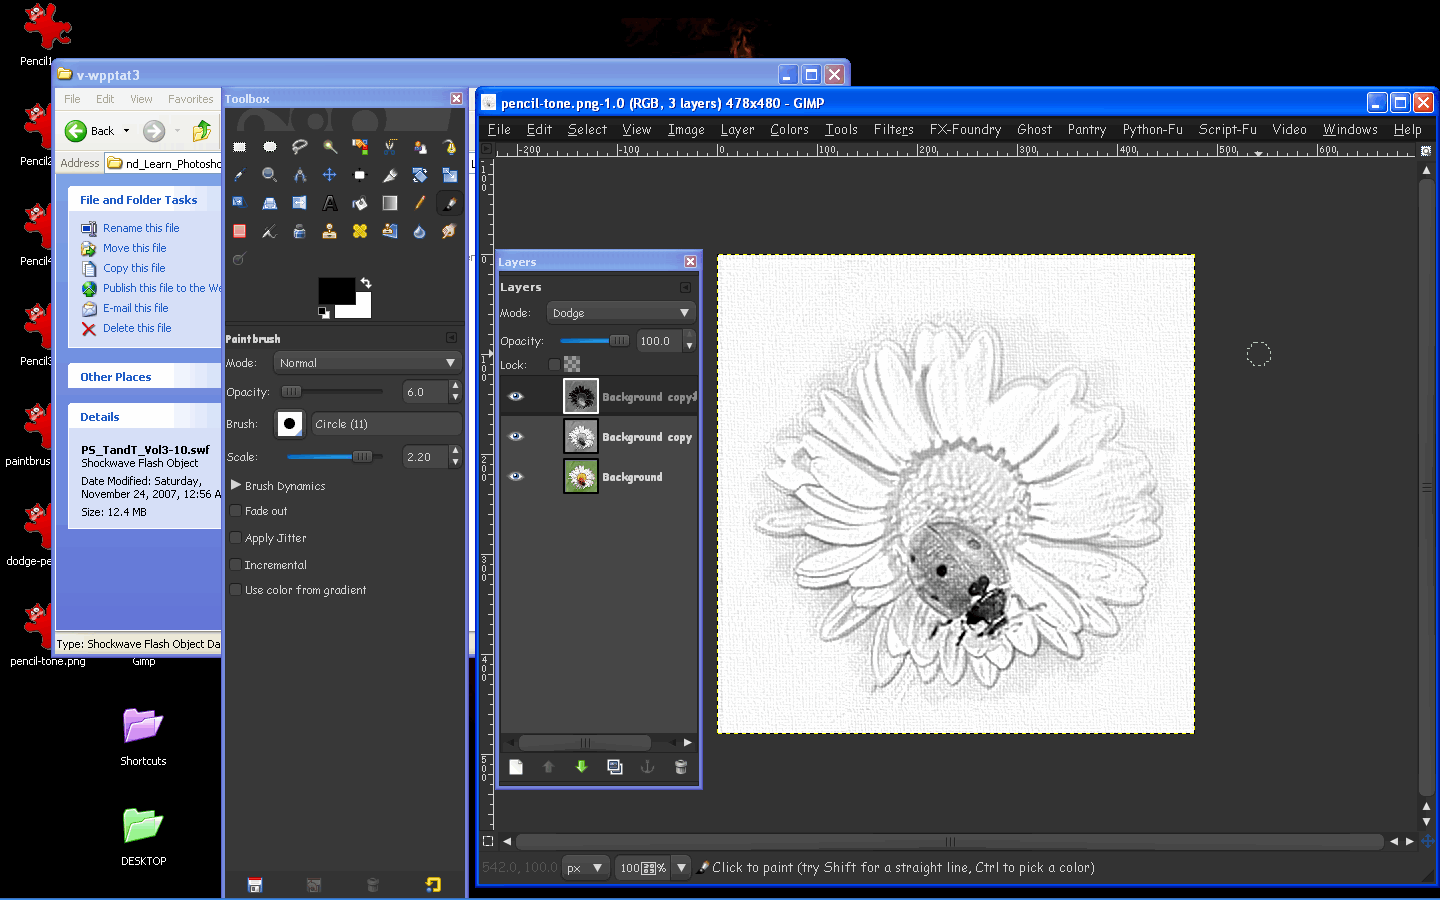
Task: Click the black foreground color swatch
Action: click(x=334, y=289)
